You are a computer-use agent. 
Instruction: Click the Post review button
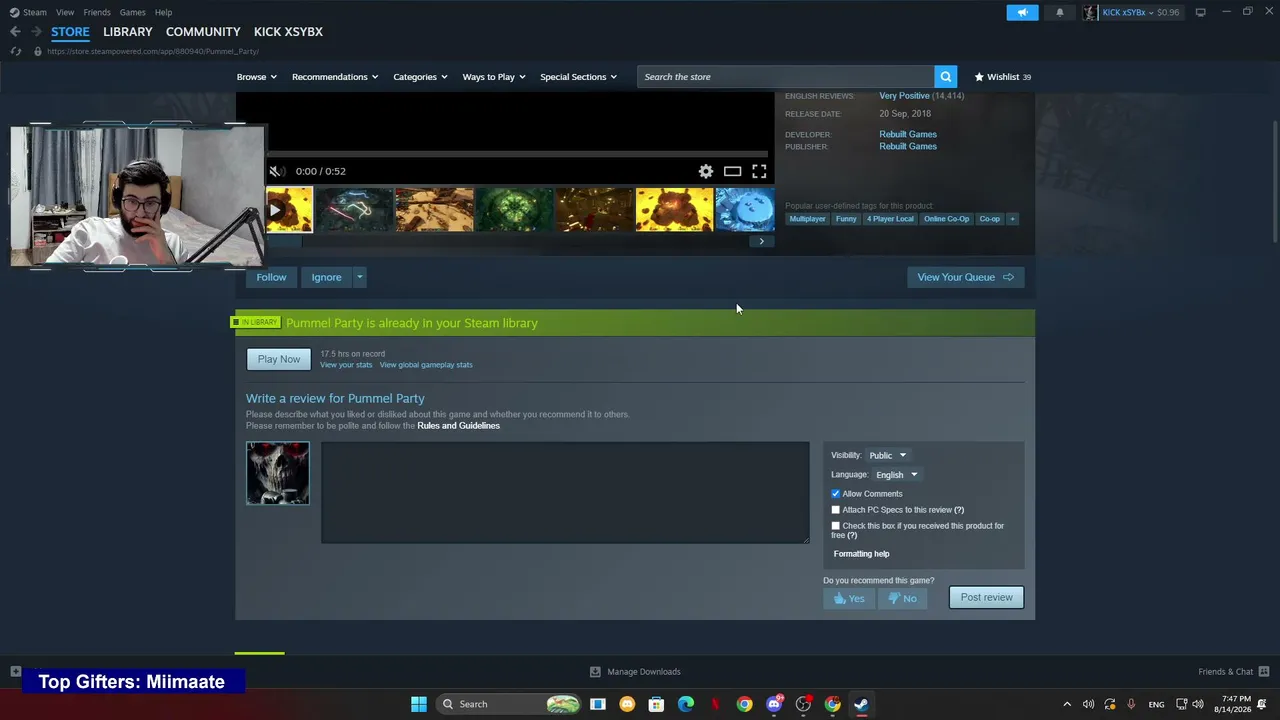click(986, 598)
